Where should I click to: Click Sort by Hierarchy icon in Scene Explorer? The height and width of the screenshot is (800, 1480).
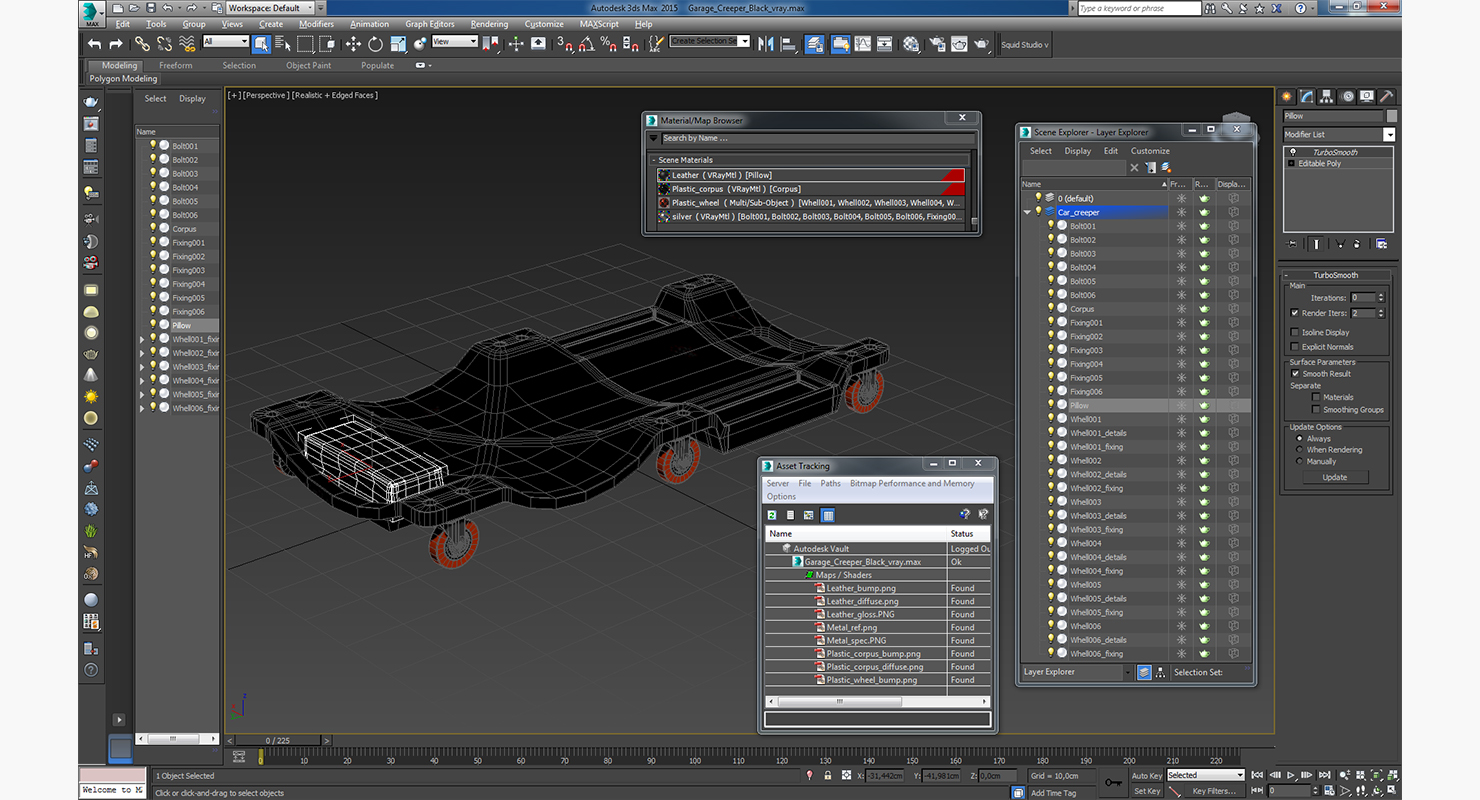1160,672
